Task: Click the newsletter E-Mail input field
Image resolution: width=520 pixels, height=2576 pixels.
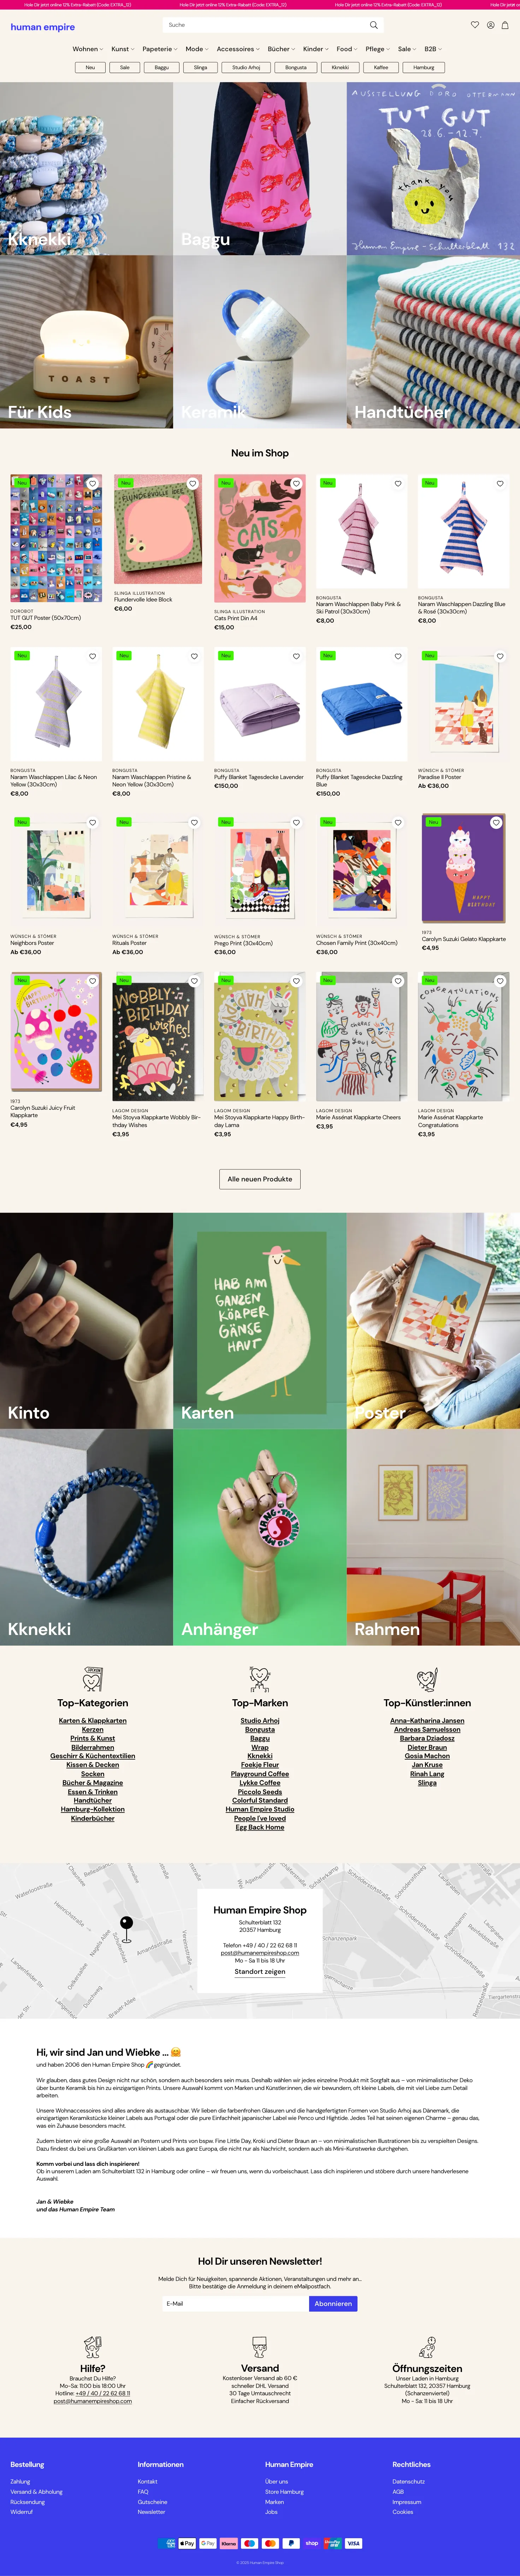Action: (x=235, y=2303)
